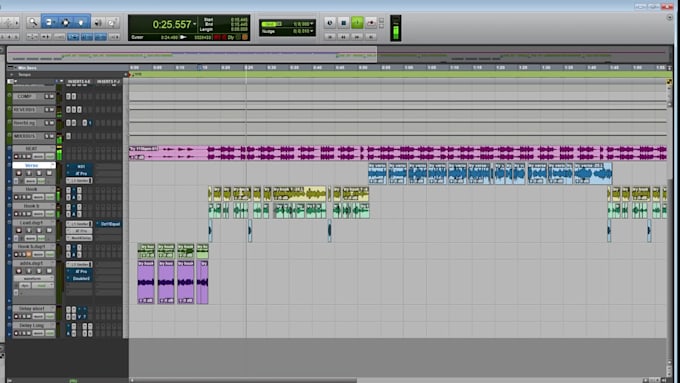The image size is (680, 383).
Task: Open the AT Pro insert on the Verse track
Action: coord(79,173)
